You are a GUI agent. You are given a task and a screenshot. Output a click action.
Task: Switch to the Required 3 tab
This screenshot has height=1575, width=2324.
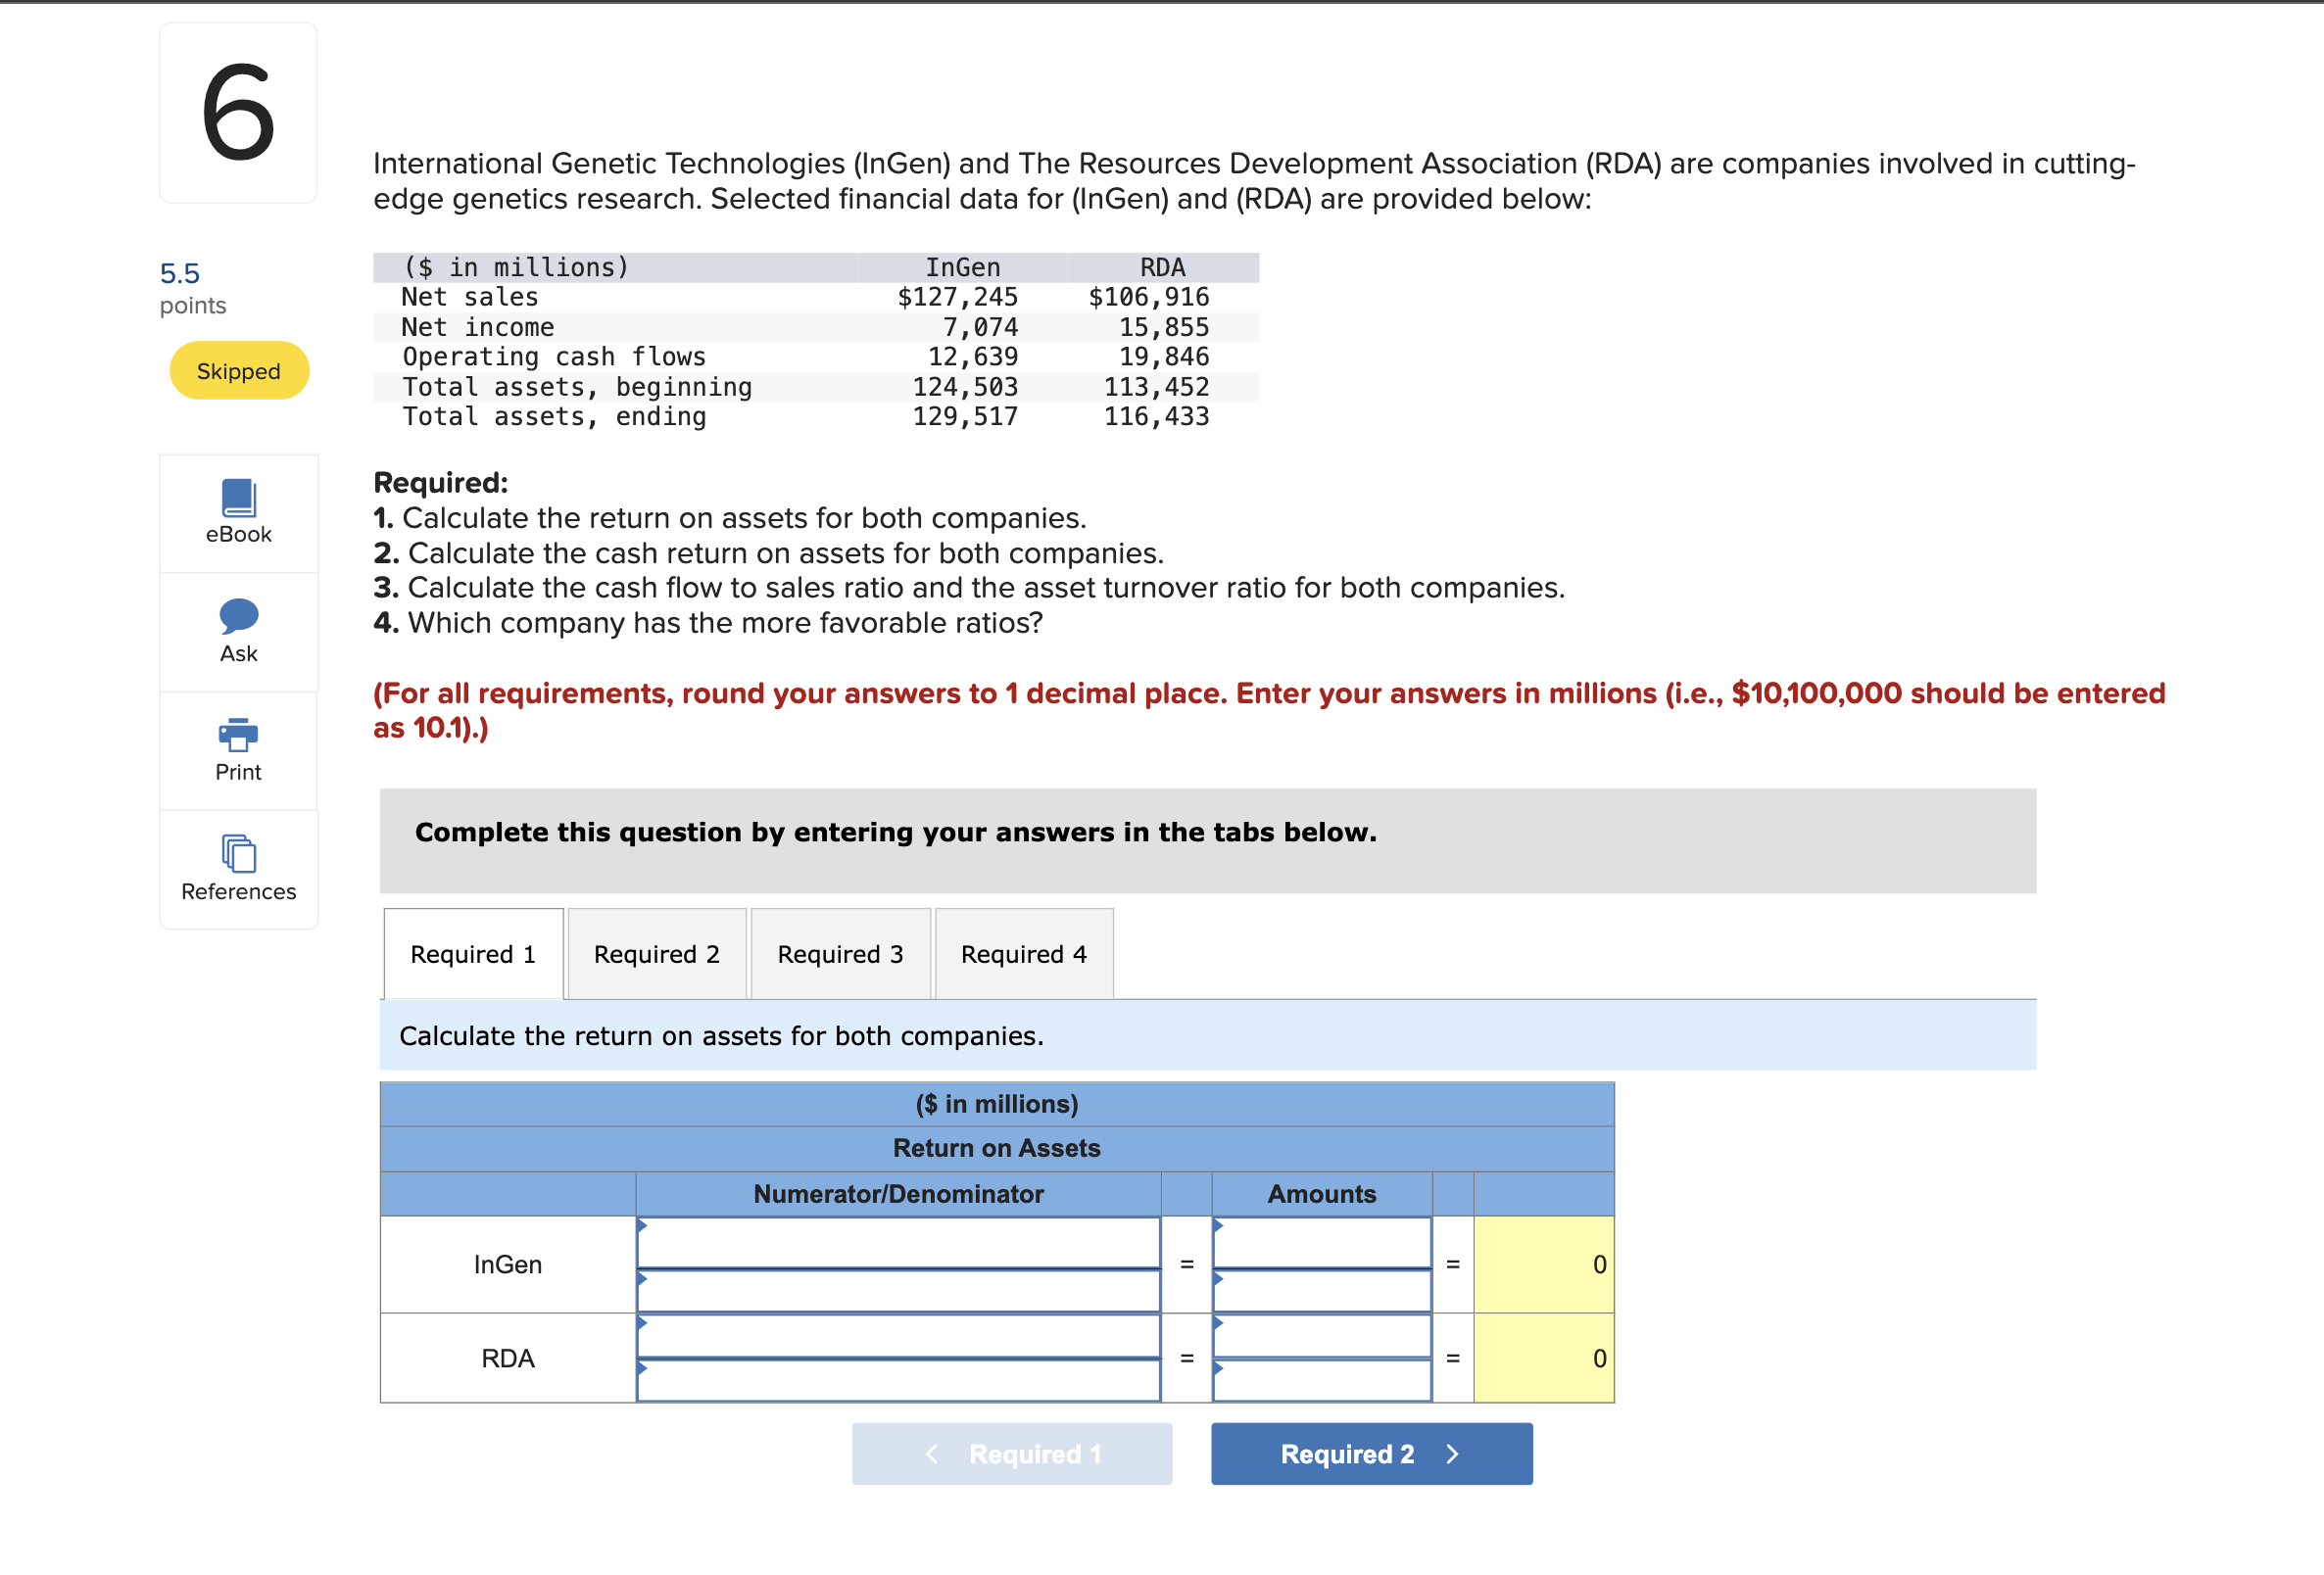[840, 954]
